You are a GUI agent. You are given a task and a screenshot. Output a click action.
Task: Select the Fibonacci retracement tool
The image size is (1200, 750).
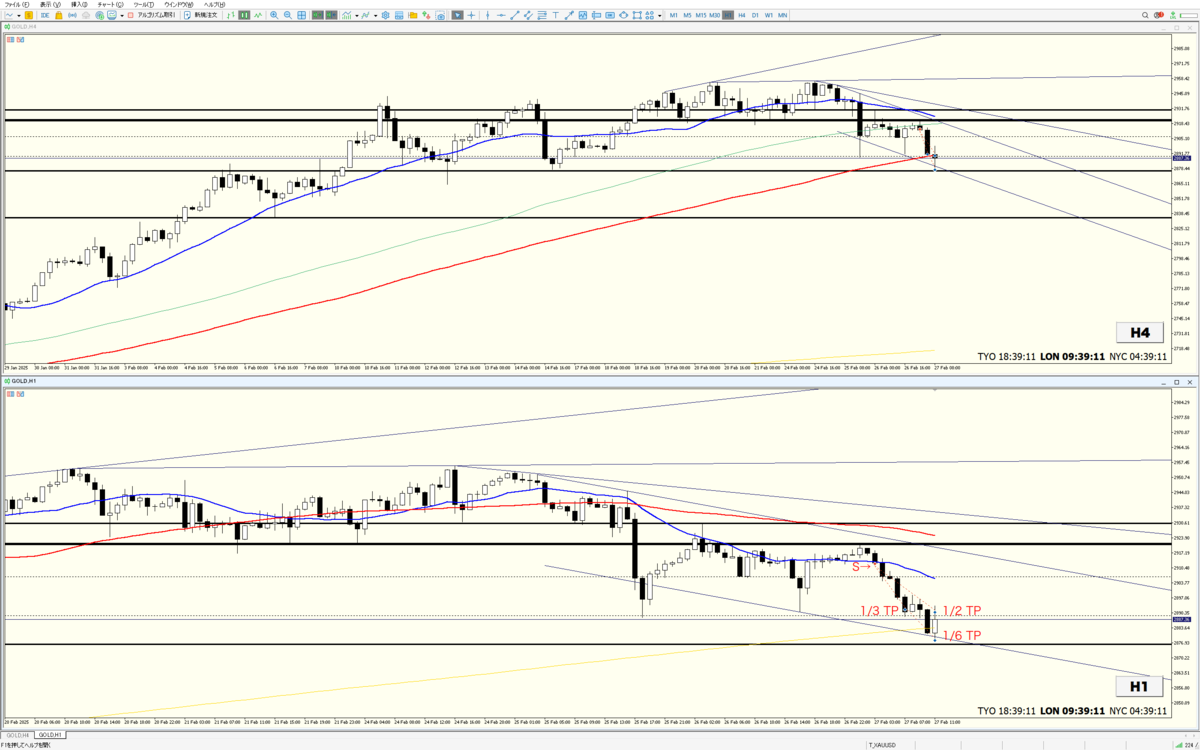pyautogui.click(x=542, y=15)
